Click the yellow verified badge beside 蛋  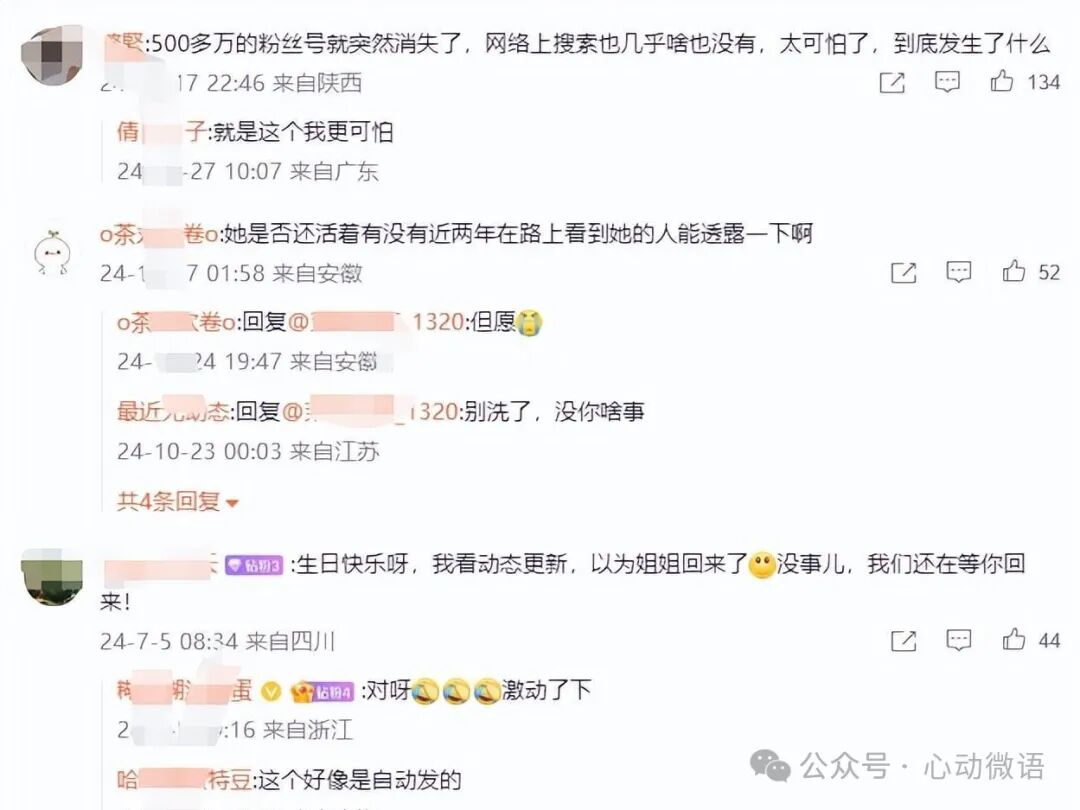point(272,691)
